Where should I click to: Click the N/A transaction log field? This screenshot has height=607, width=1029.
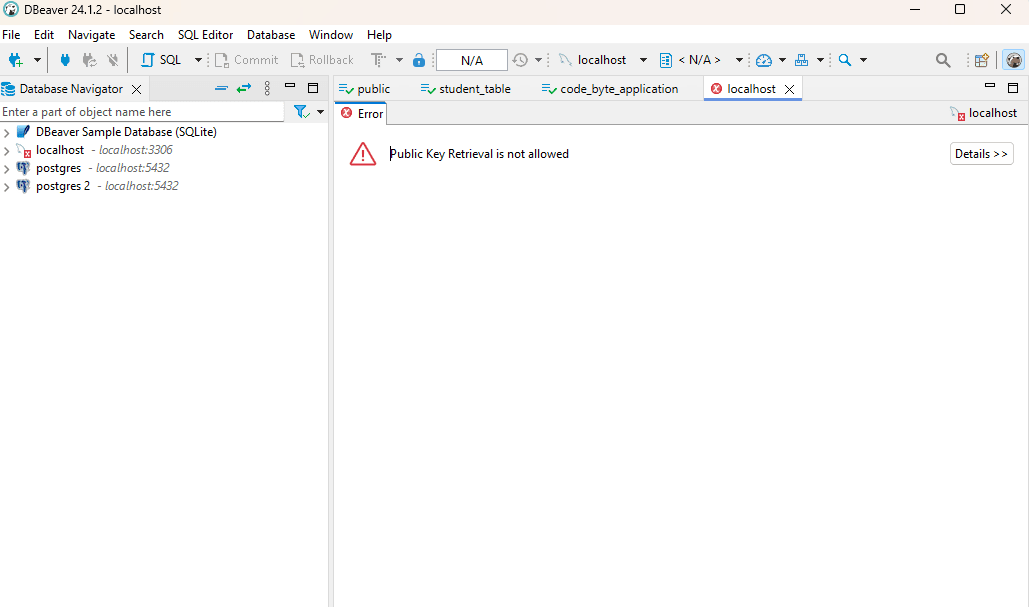[x=472, y=60]
